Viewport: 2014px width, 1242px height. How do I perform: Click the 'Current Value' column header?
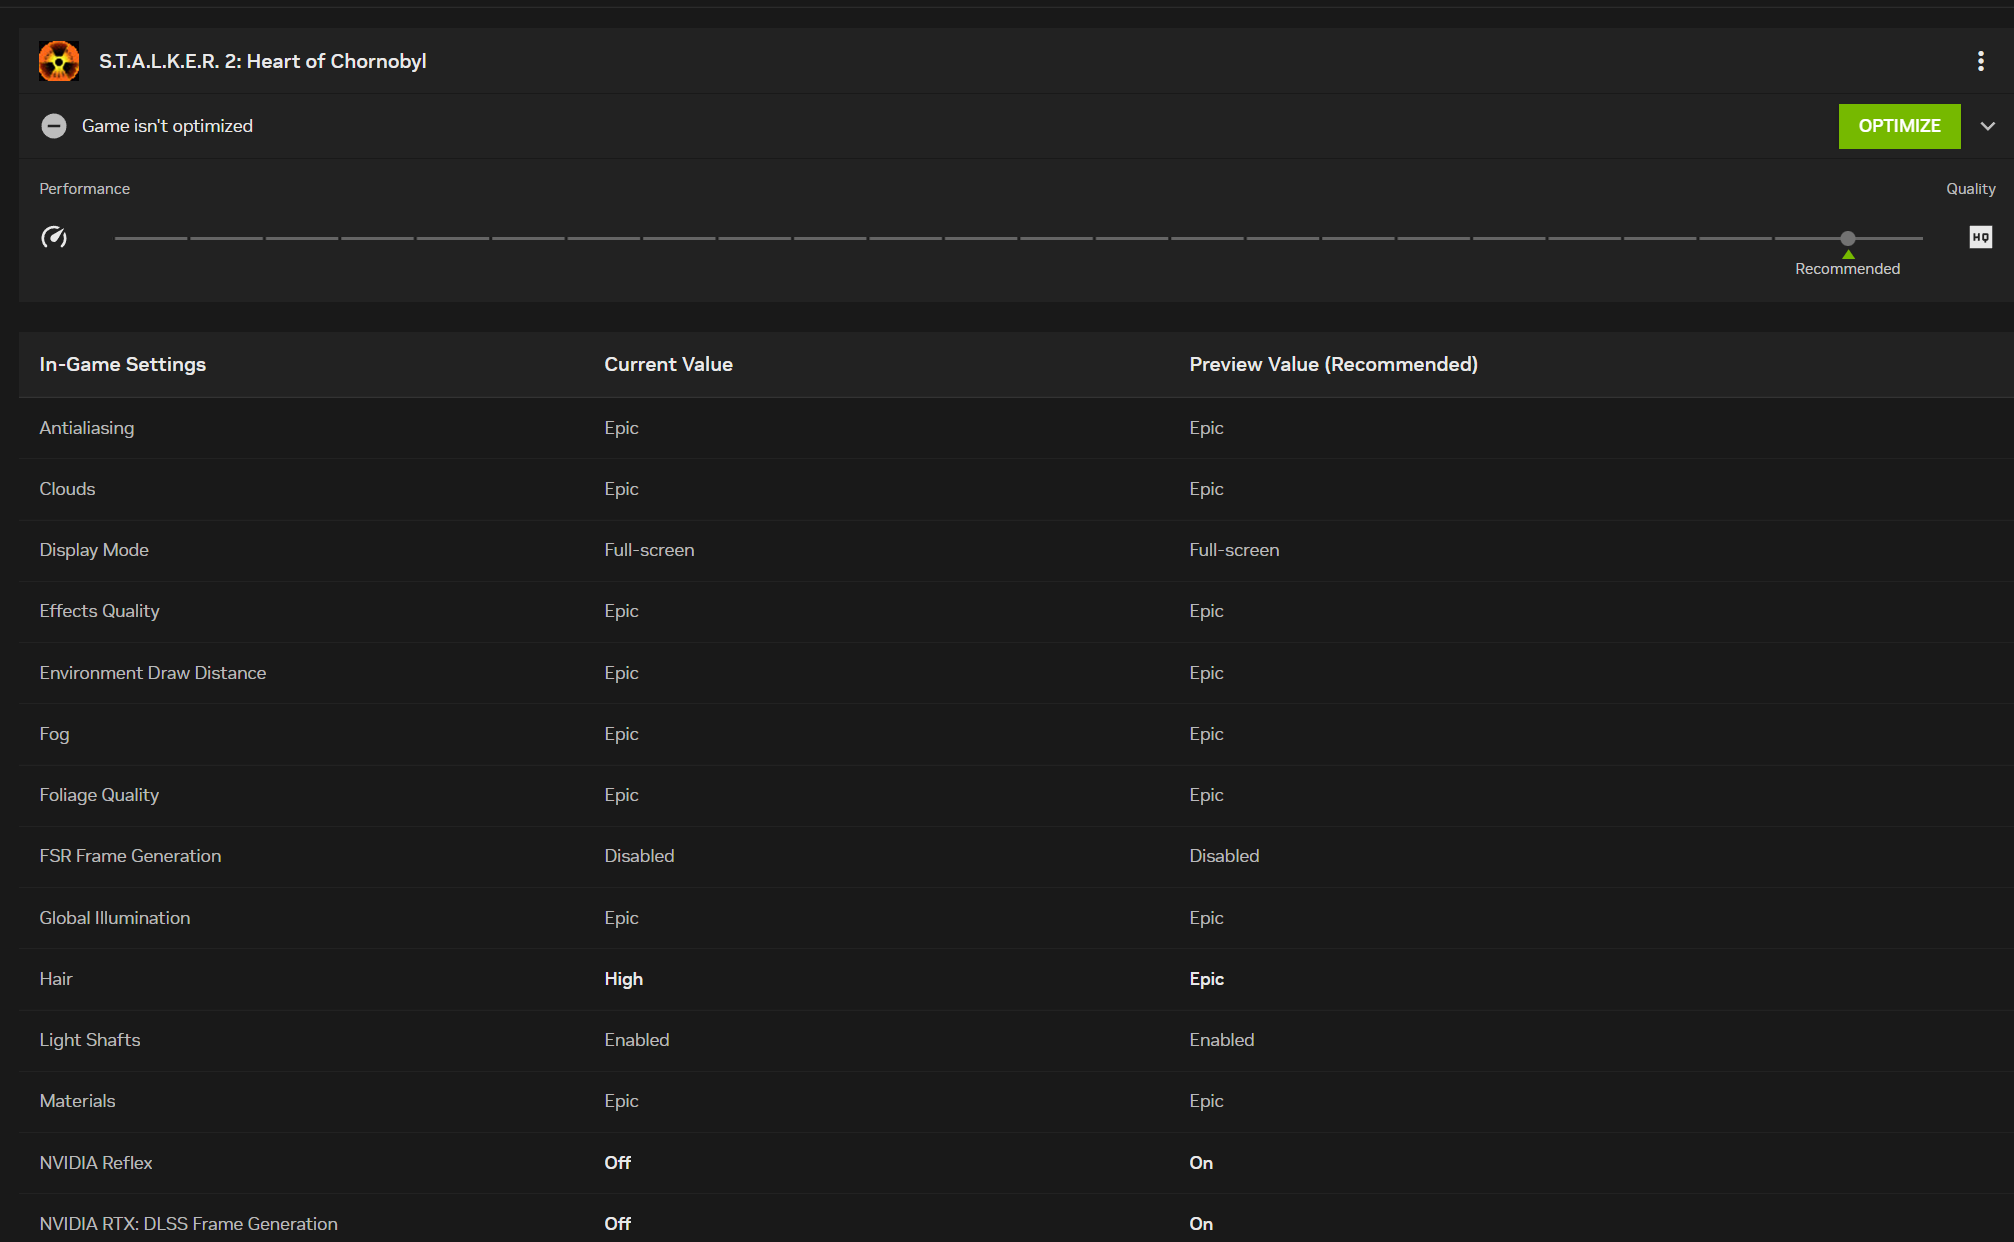point(668,364)
